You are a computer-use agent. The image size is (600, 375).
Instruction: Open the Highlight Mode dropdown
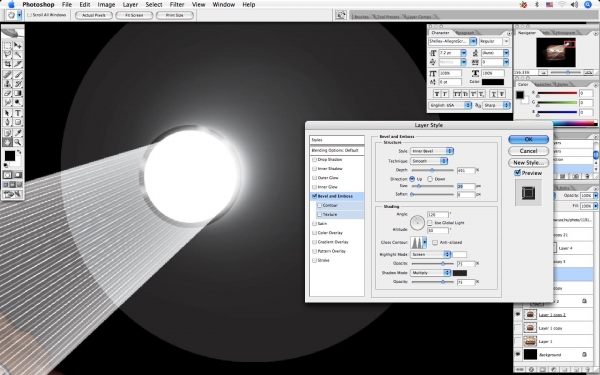(430, 254)
